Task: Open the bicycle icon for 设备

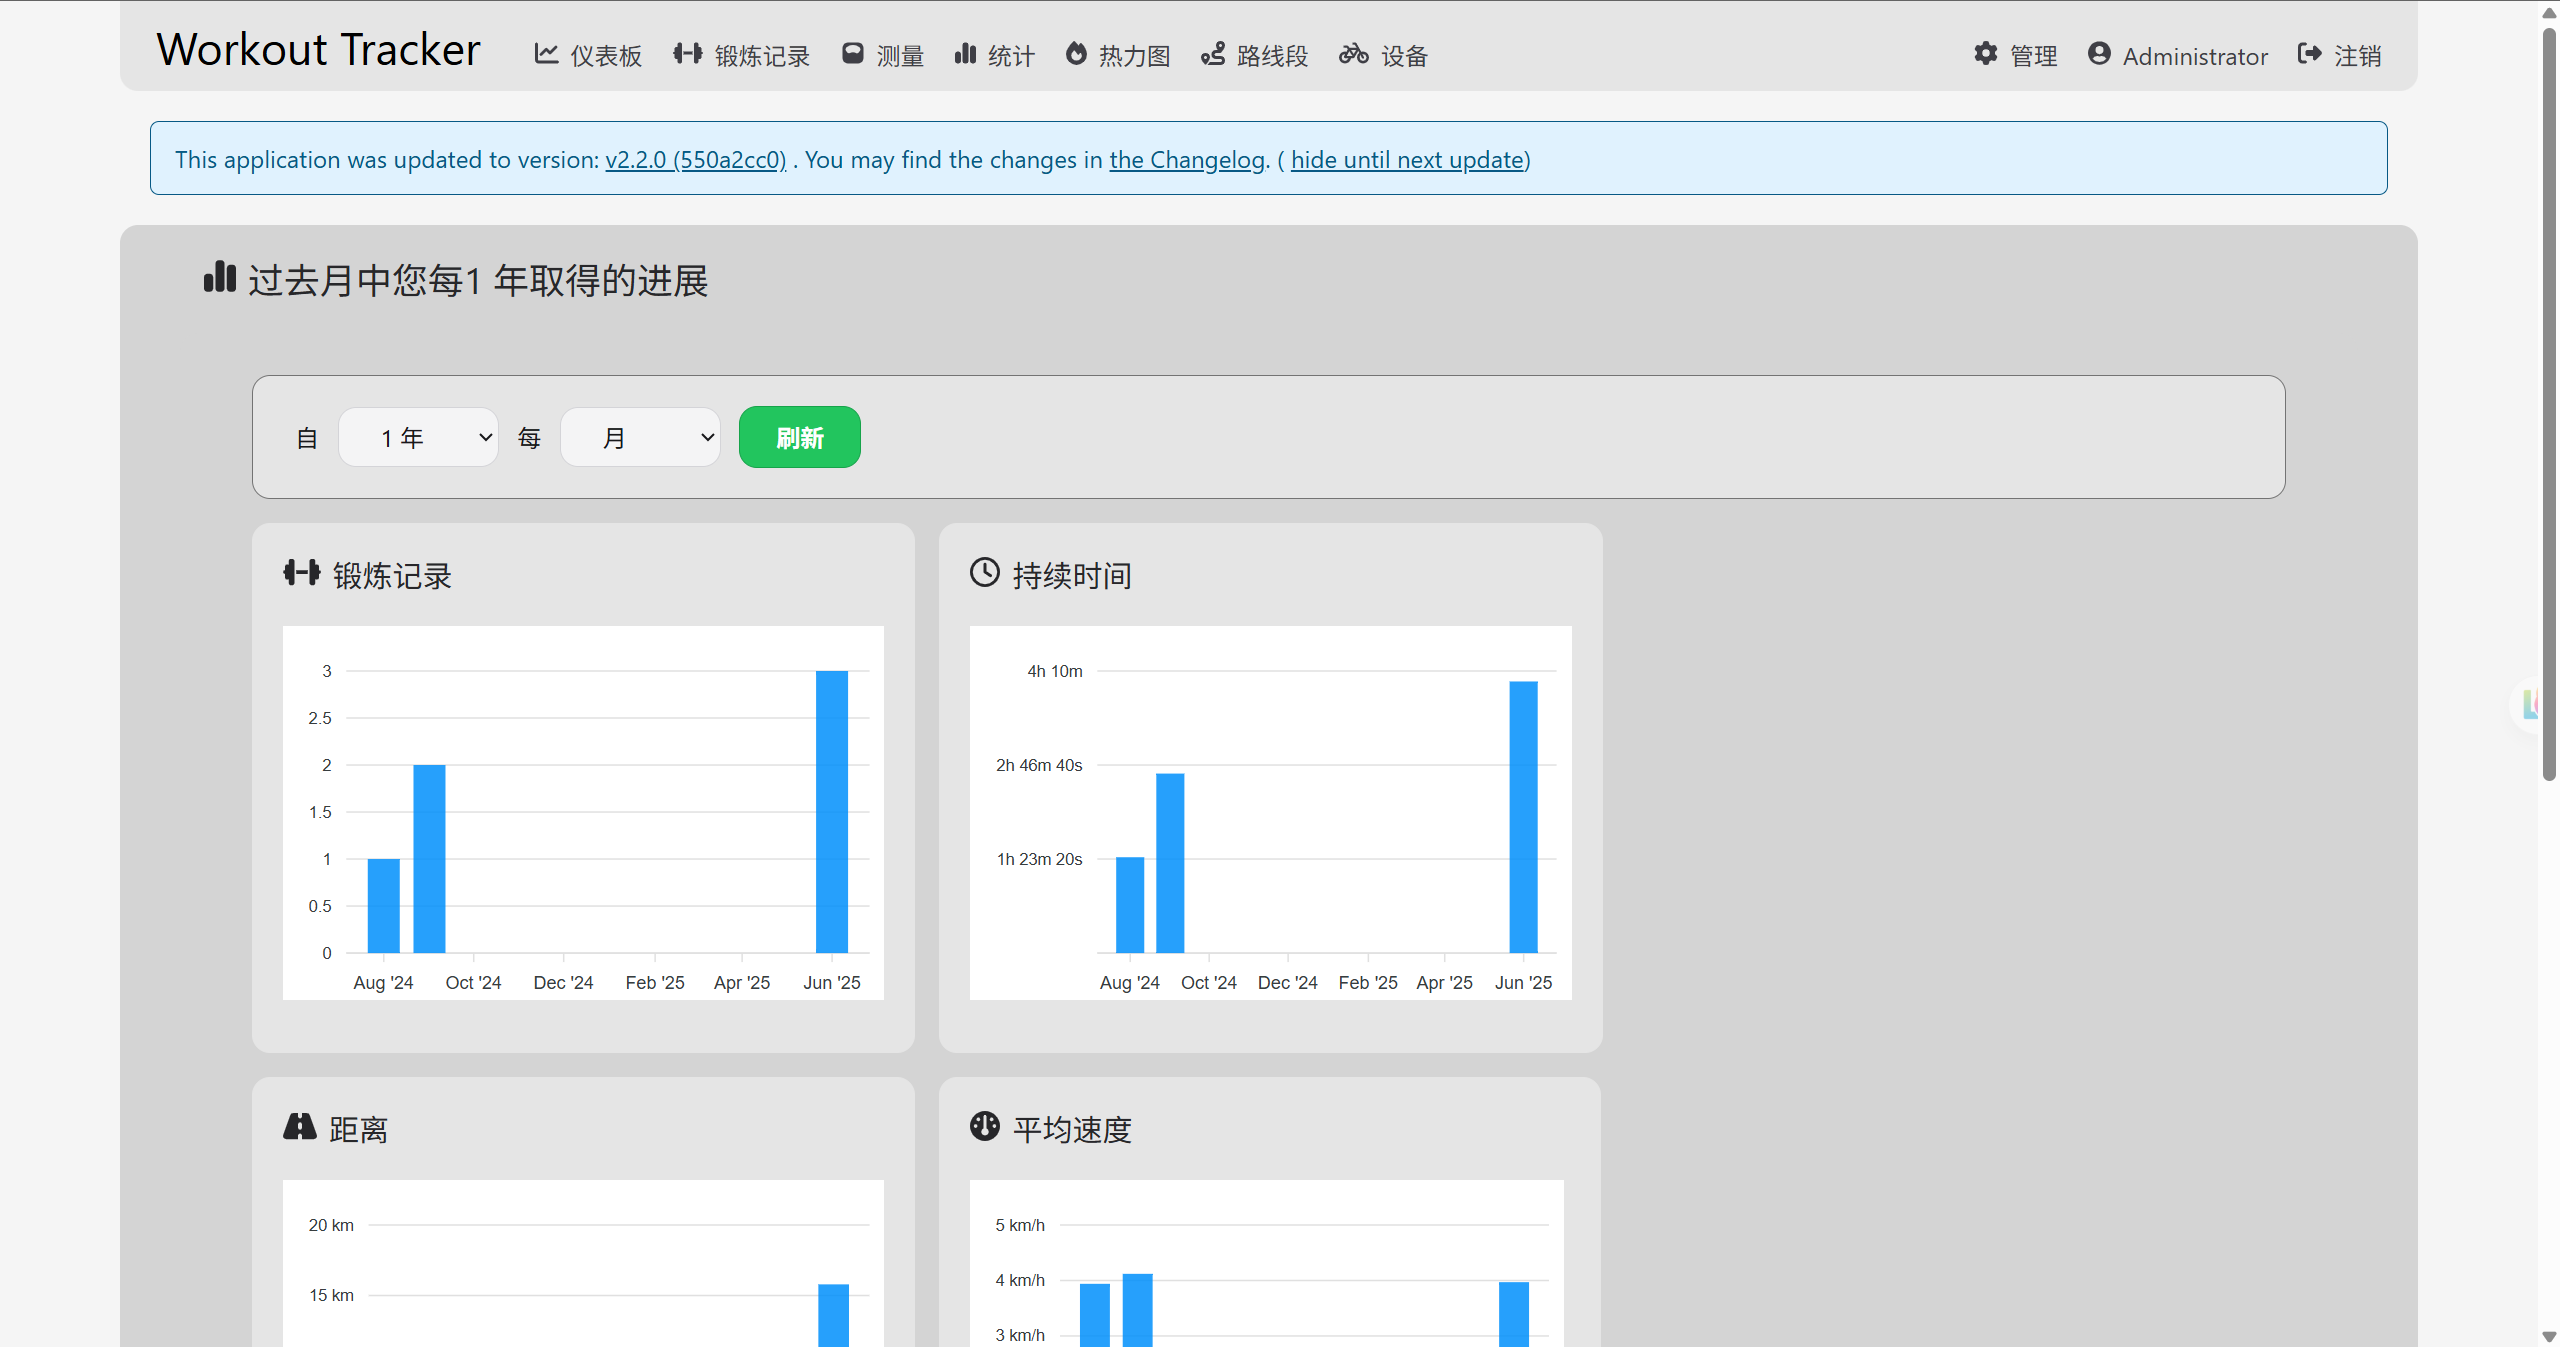Action: click(x=1354, y=54)
